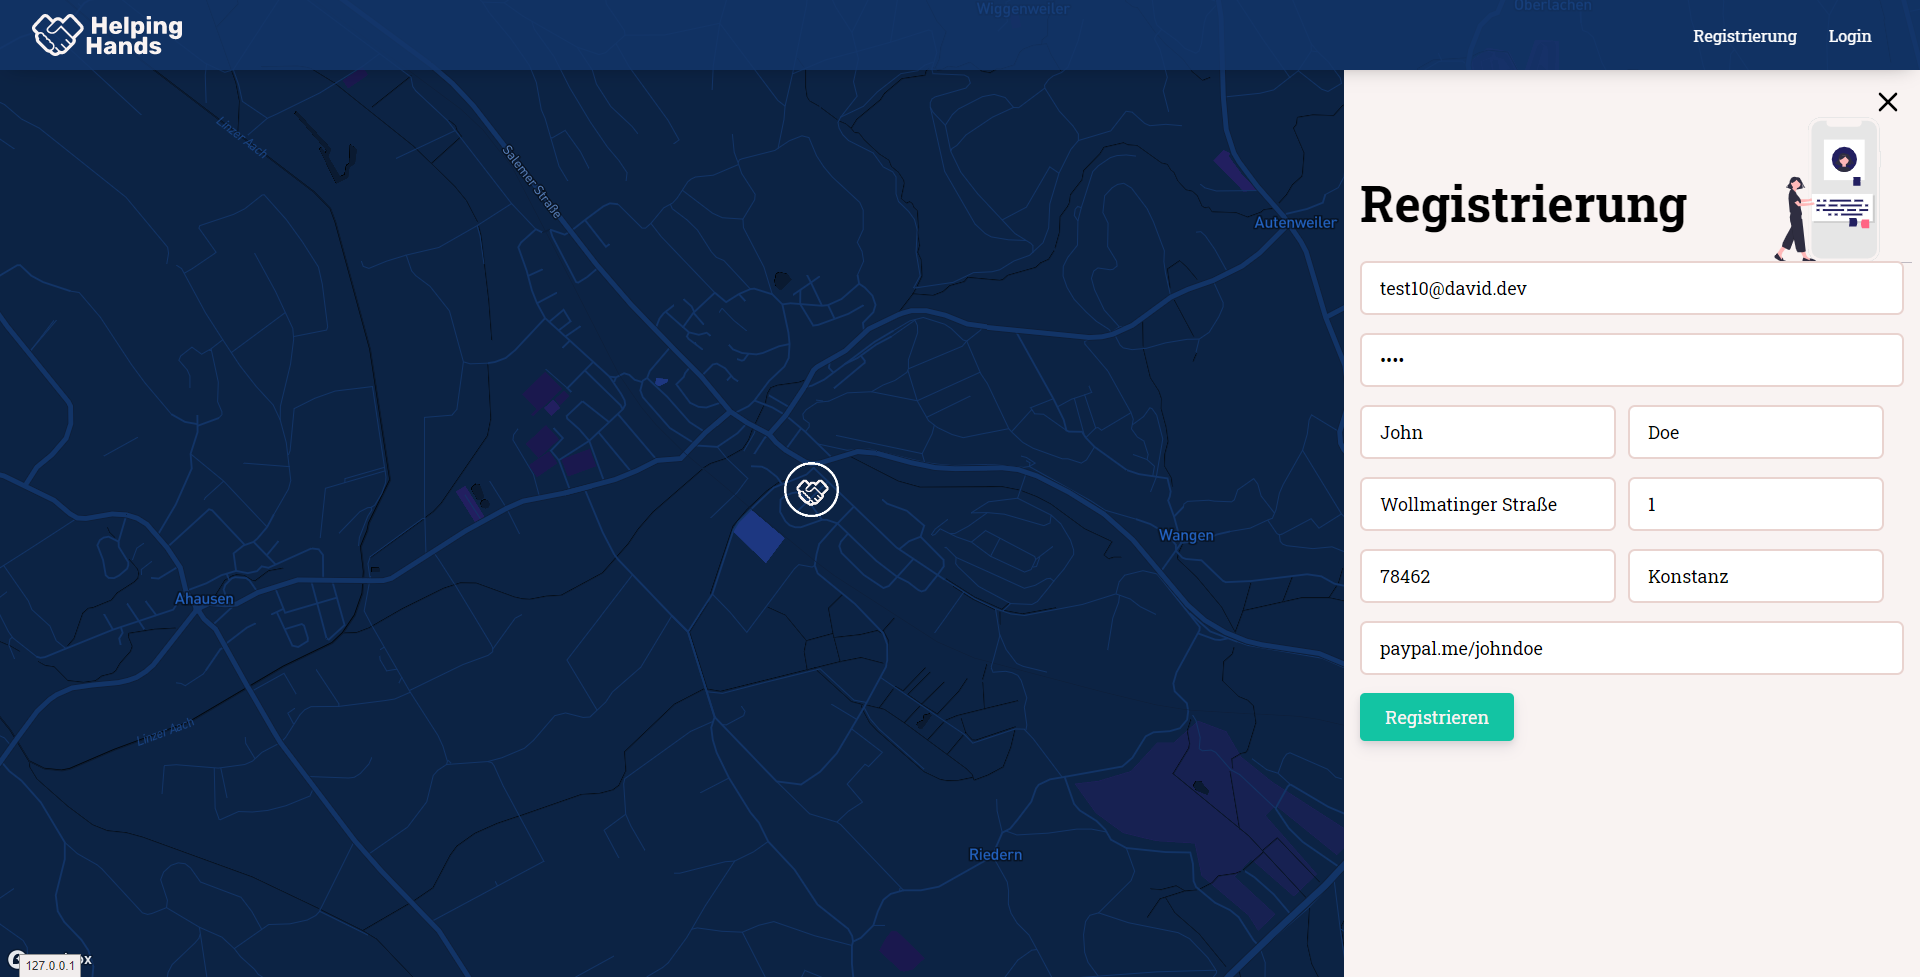
Task: Submit with the Registrieren button
Action: pos(1436,717)
